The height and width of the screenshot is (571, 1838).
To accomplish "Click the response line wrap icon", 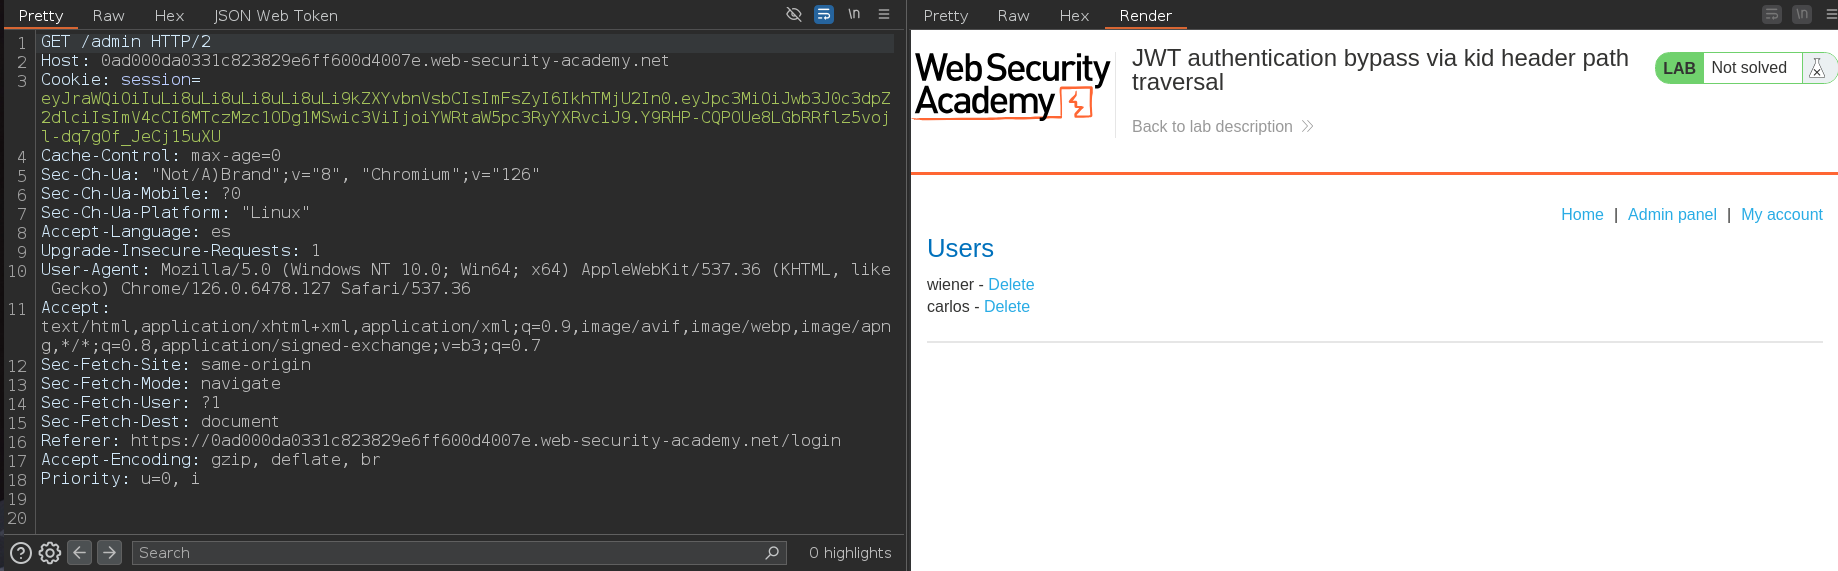I will (x=1772, y=14).
